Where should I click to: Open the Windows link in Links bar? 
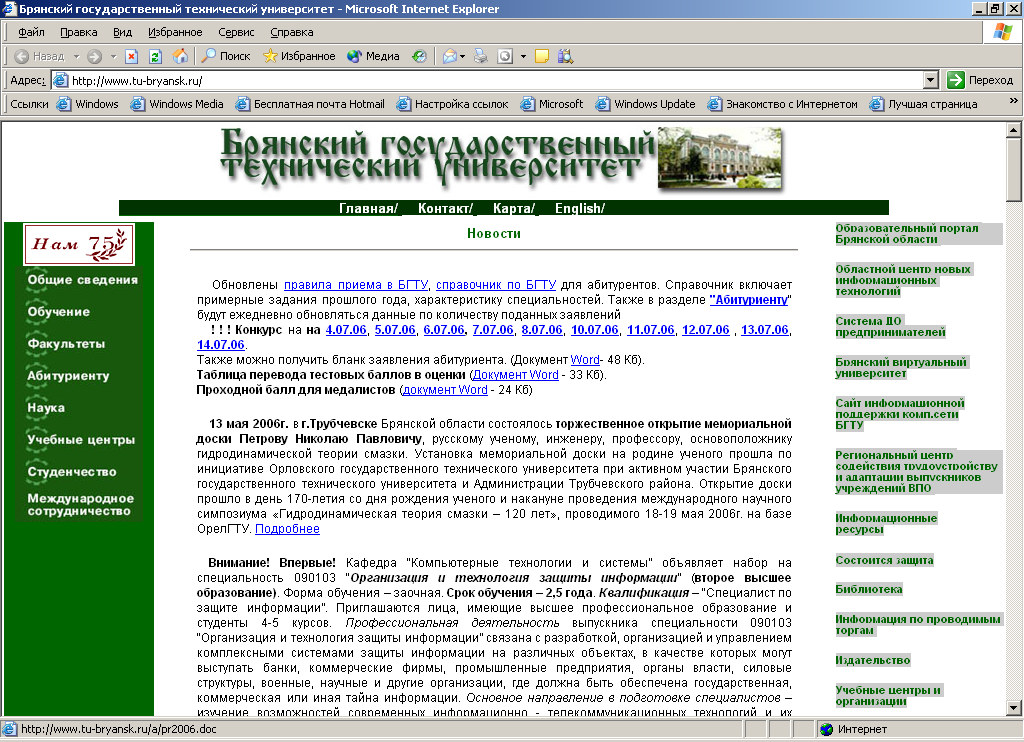88,104
